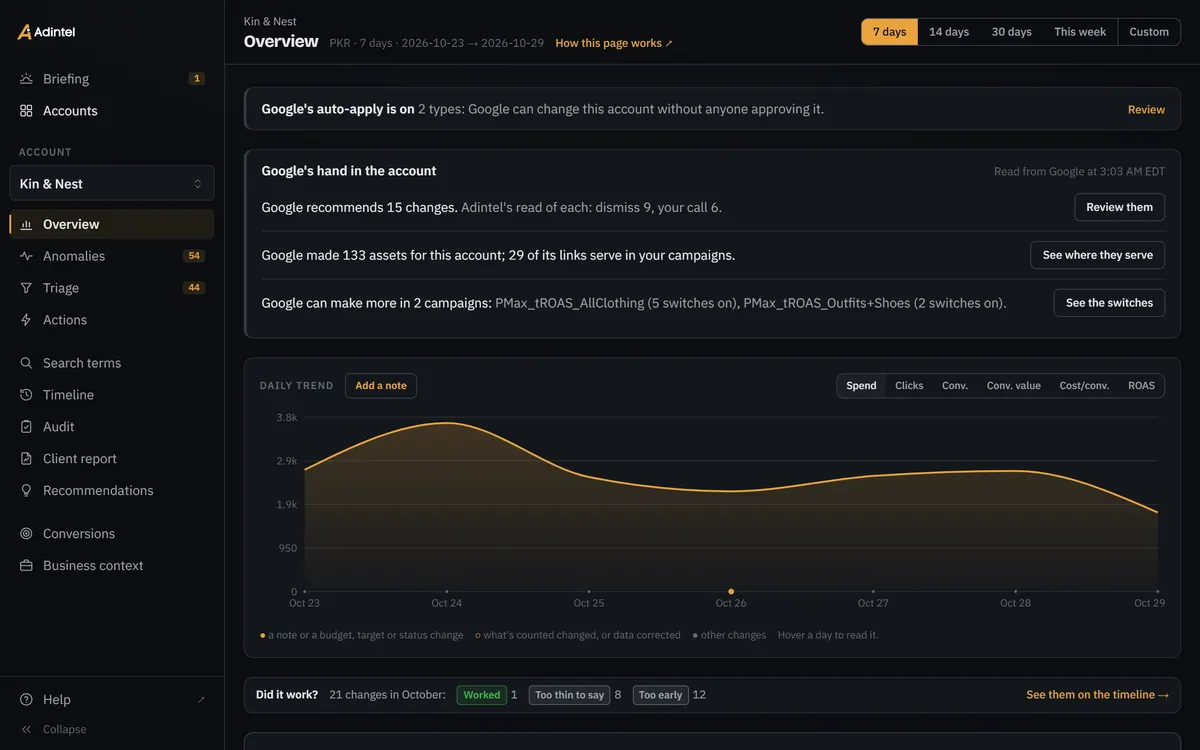Switch chart to Conv. value
Screen dimensions: 1200x750
1014,386
